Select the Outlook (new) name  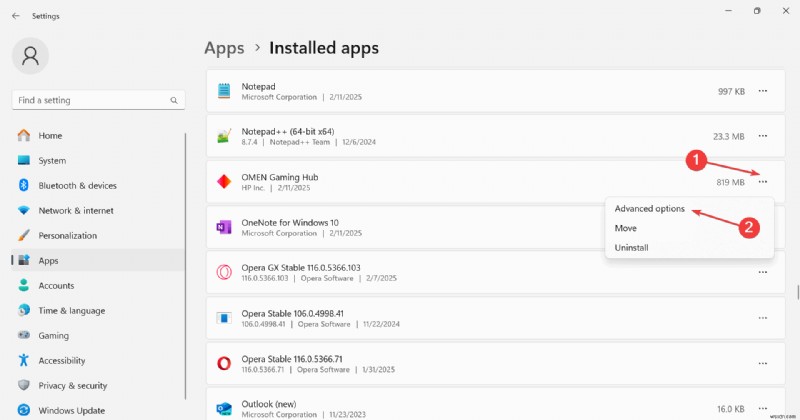[269, 404]
